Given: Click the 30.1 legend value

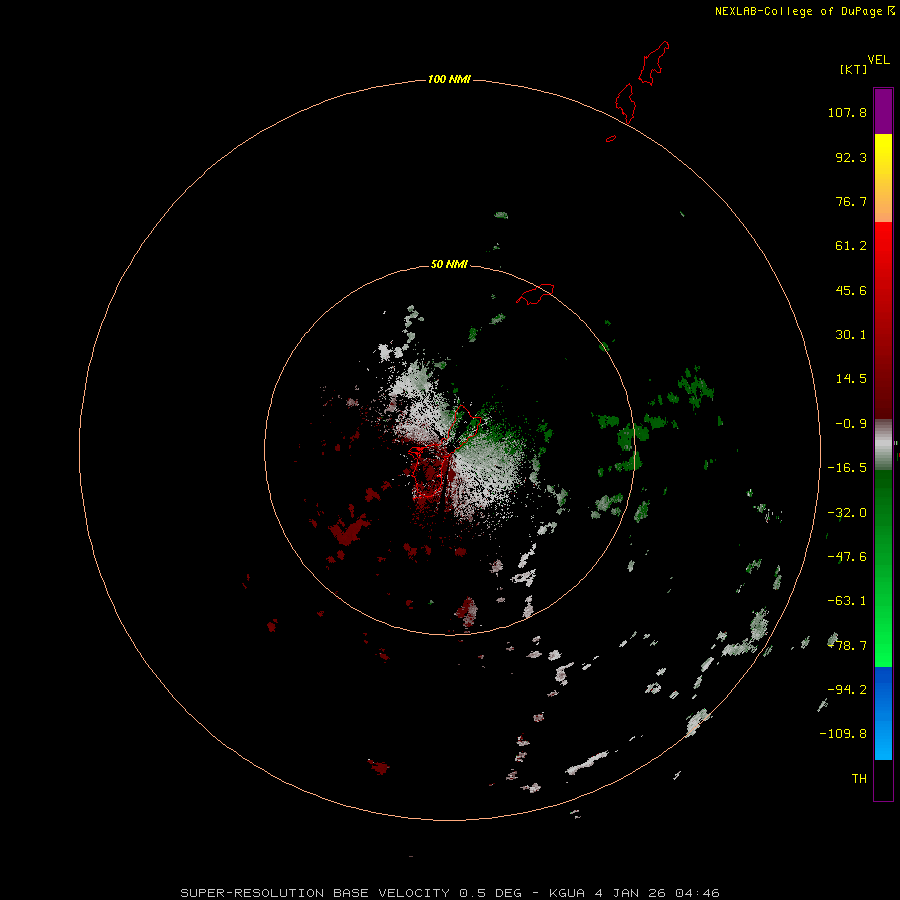Looking at the screenshot, I should tap(851, 335).
